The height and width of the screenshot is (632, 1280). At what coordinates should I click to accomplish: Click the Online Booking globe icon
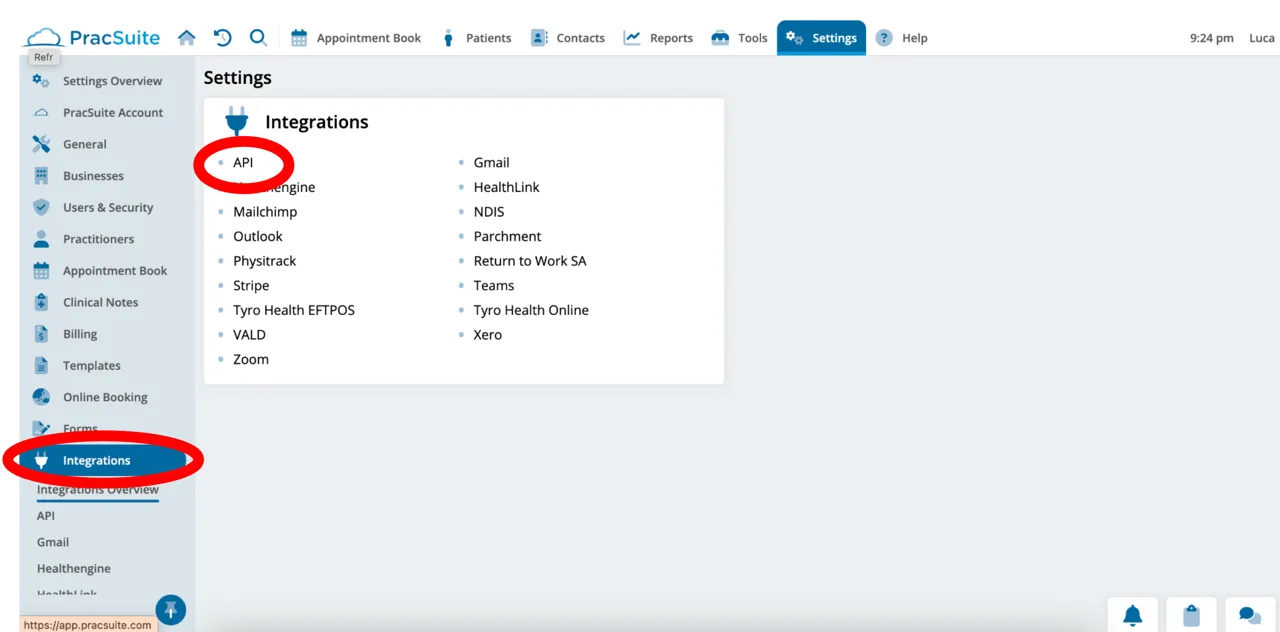41,397
